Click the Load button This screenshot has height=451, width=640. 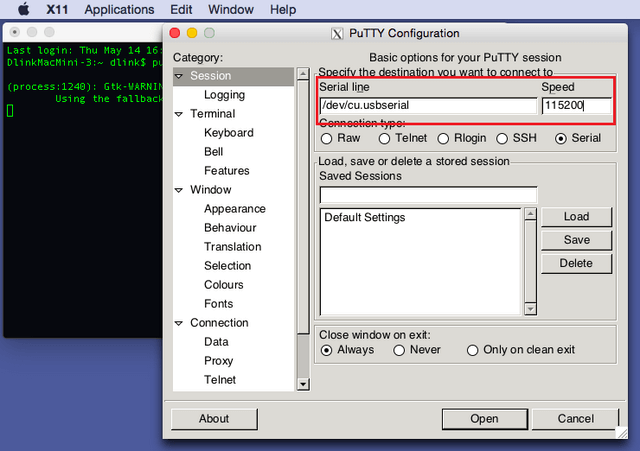(576, 216)
